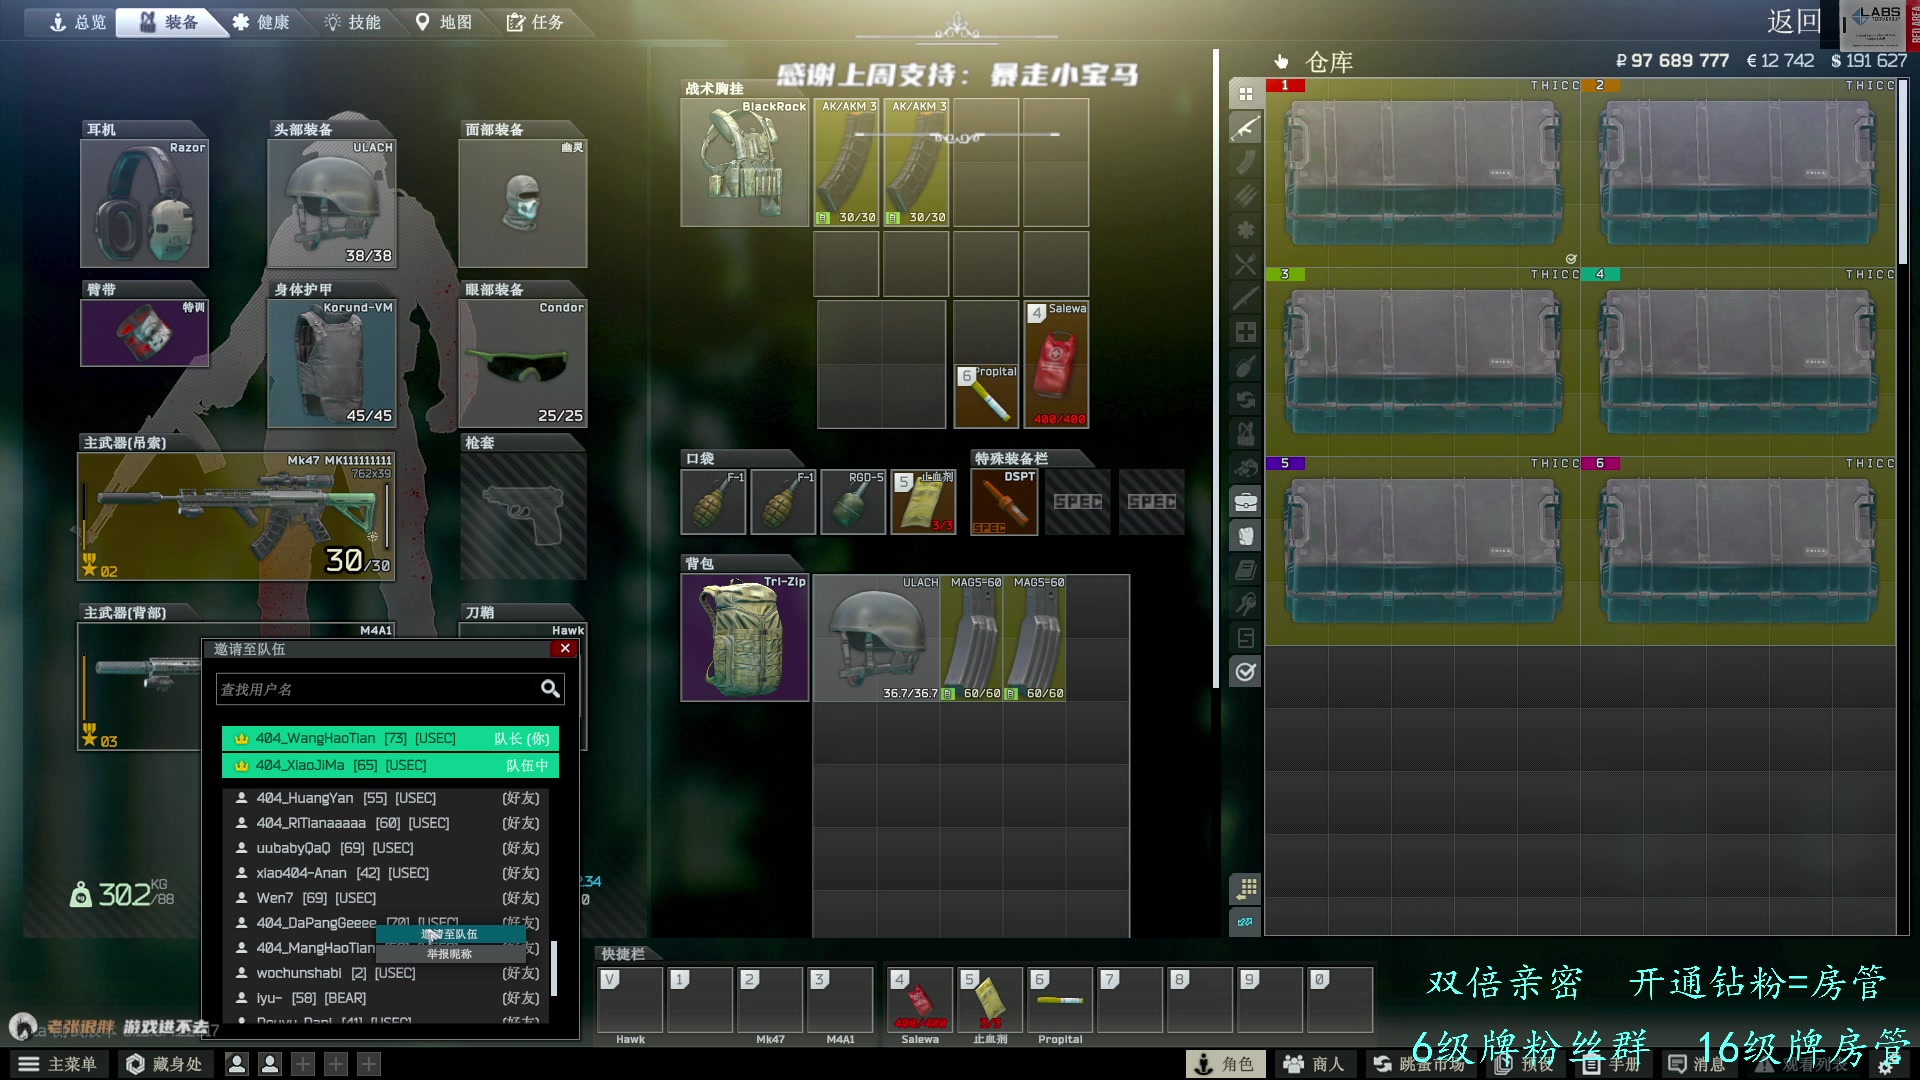The image size is (1920, 1080).
Task: Select Razor headset equipment slot
Action: 145,203
